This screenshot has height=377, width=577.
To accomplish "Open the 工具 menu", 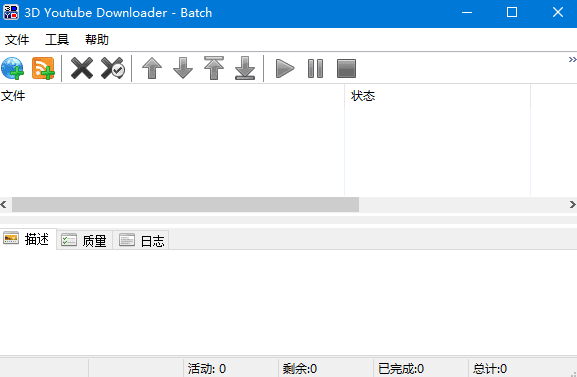I will tap(57, 39).
